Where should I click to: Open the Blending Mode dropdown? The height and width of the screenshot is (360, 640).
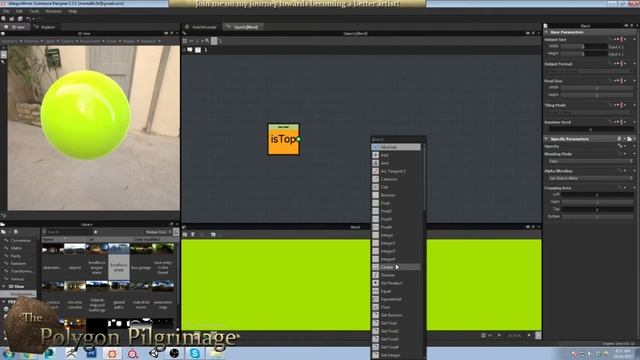click(590, 161)
